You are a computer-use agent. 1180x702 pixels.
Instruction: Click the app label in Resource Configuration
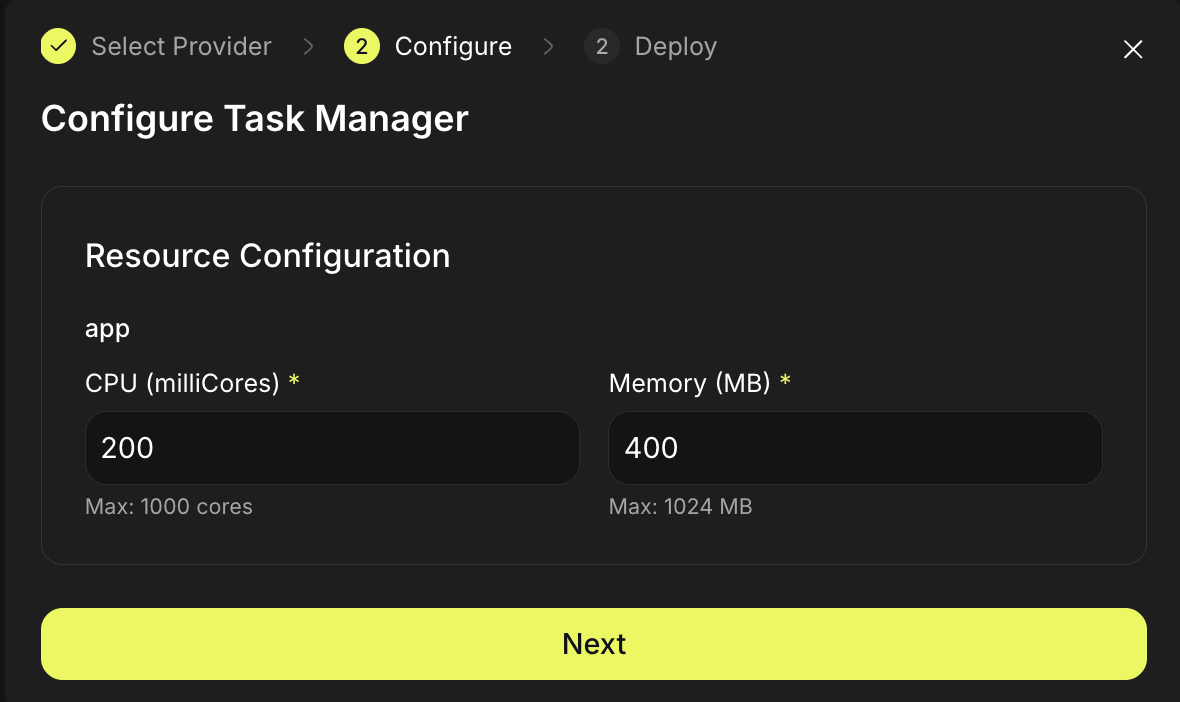[x=107, y=328]
